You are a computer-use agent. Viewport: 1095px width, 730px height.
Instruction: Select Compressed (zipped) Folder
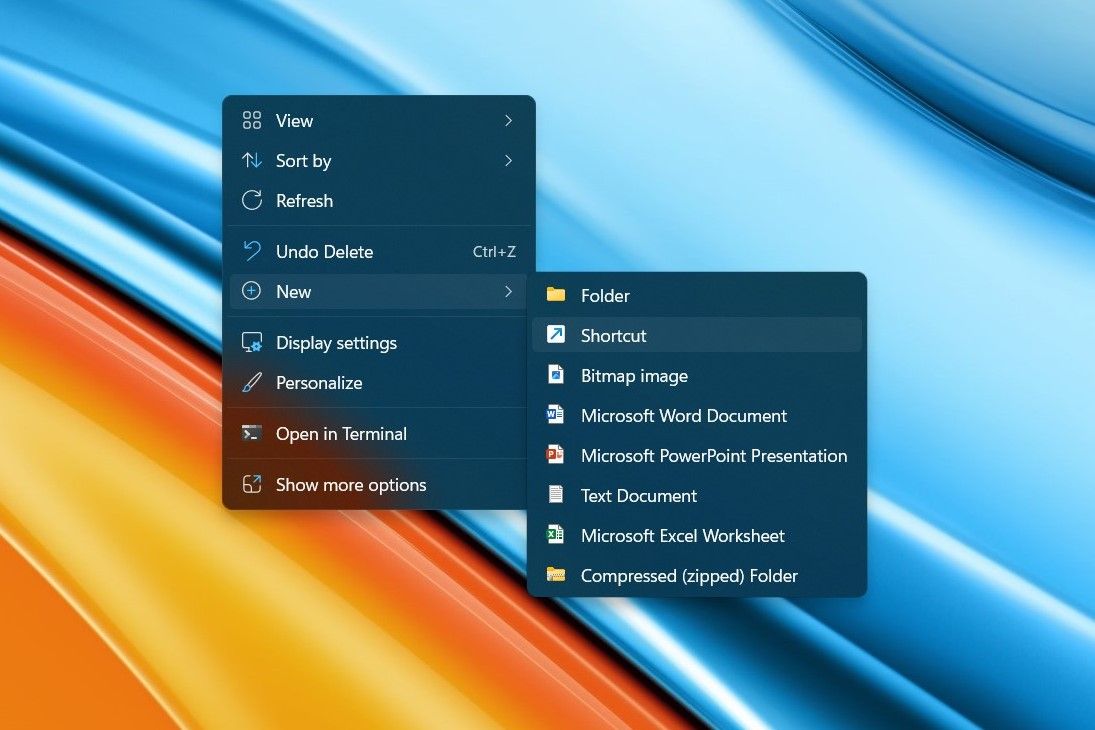click(x=697, y=575)
